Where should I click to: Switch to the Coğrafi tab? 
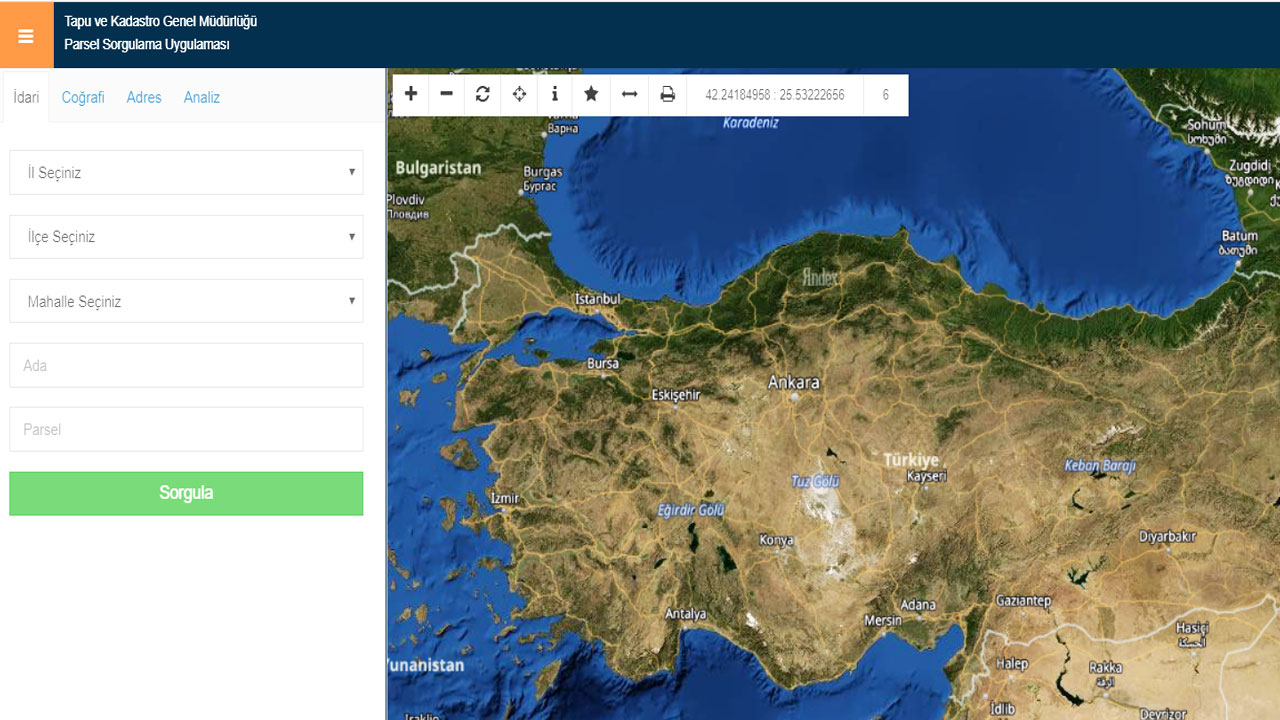click(x=83, y=97)
